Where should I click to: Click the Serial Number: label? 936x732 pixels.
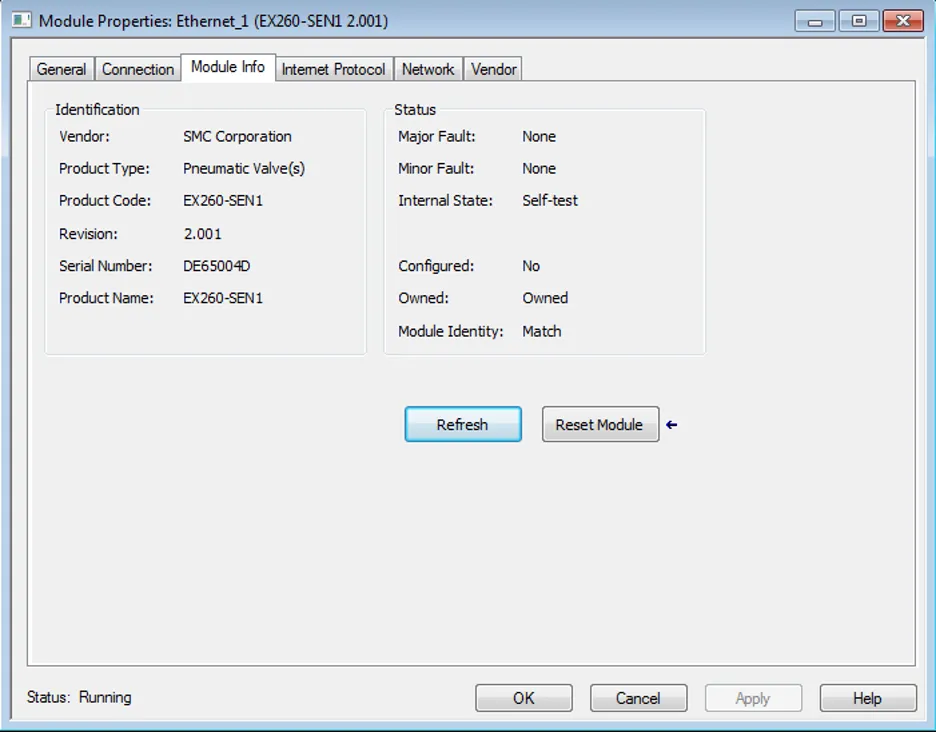106,266
